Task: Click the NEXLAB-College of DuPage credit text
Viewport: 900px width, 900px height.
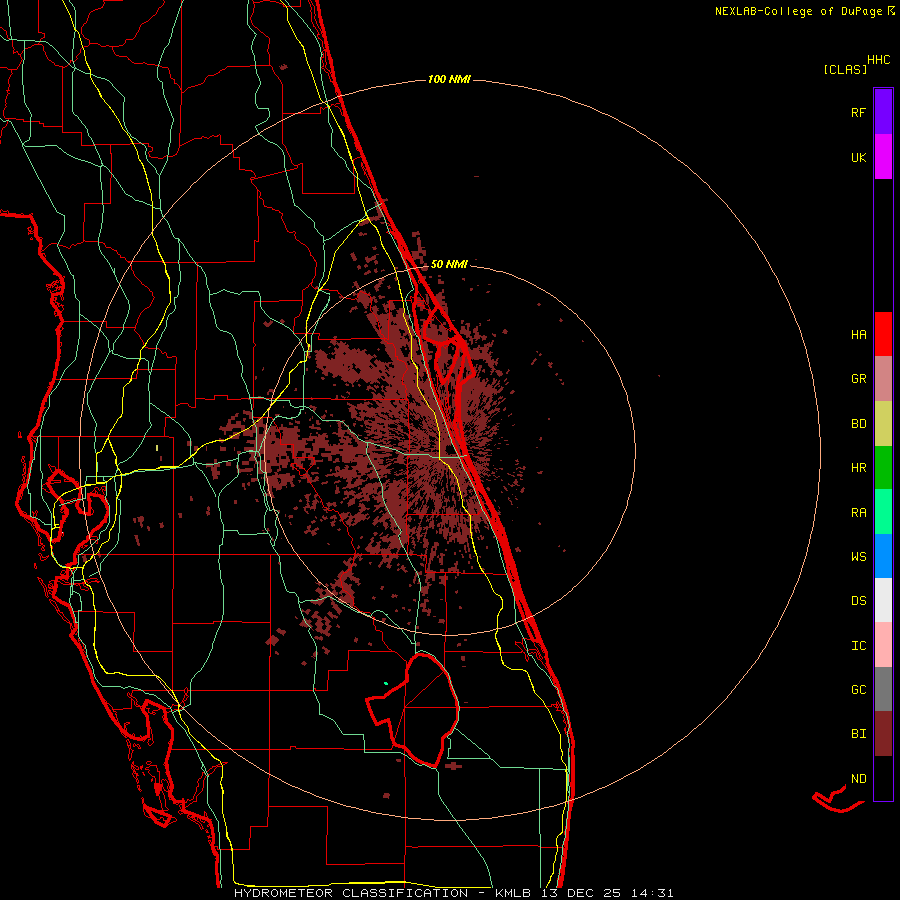Action: tap(798, 11)
